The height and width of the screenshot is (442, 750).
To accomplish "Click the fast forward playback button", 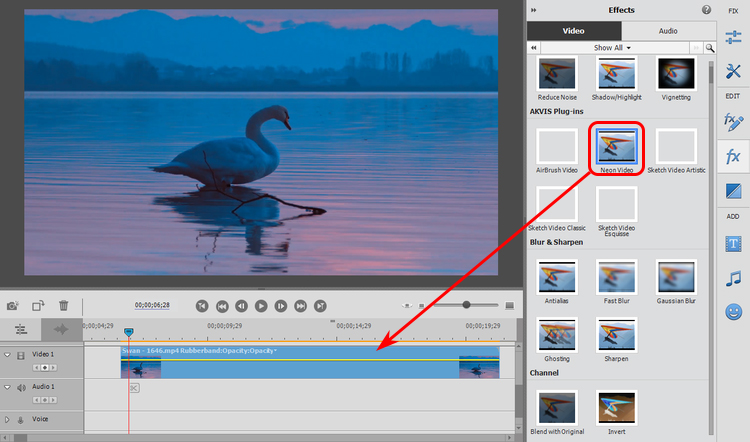I will point(300,306).
